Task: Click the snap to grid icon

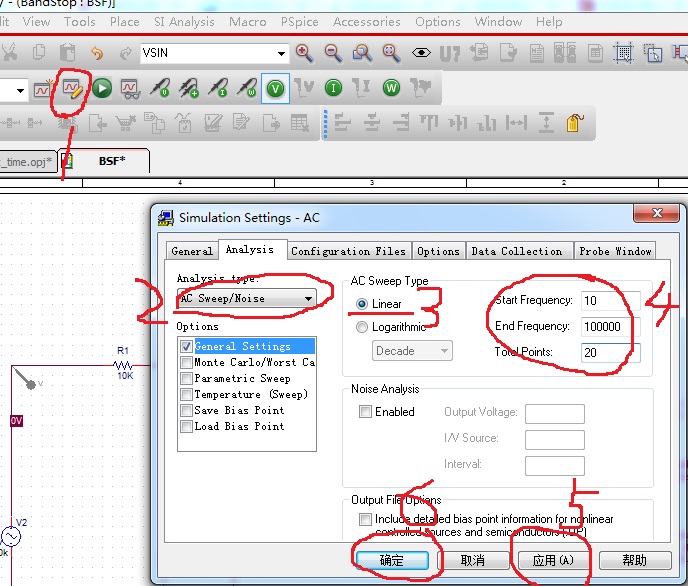Action: tap(623, 53)
